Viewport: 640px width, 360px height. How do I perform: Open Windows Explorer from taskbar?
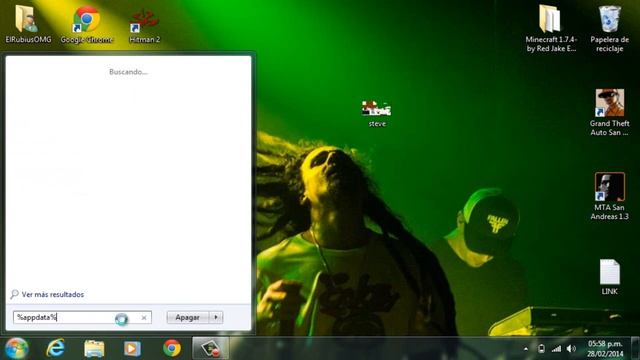[x=94, y=349]
